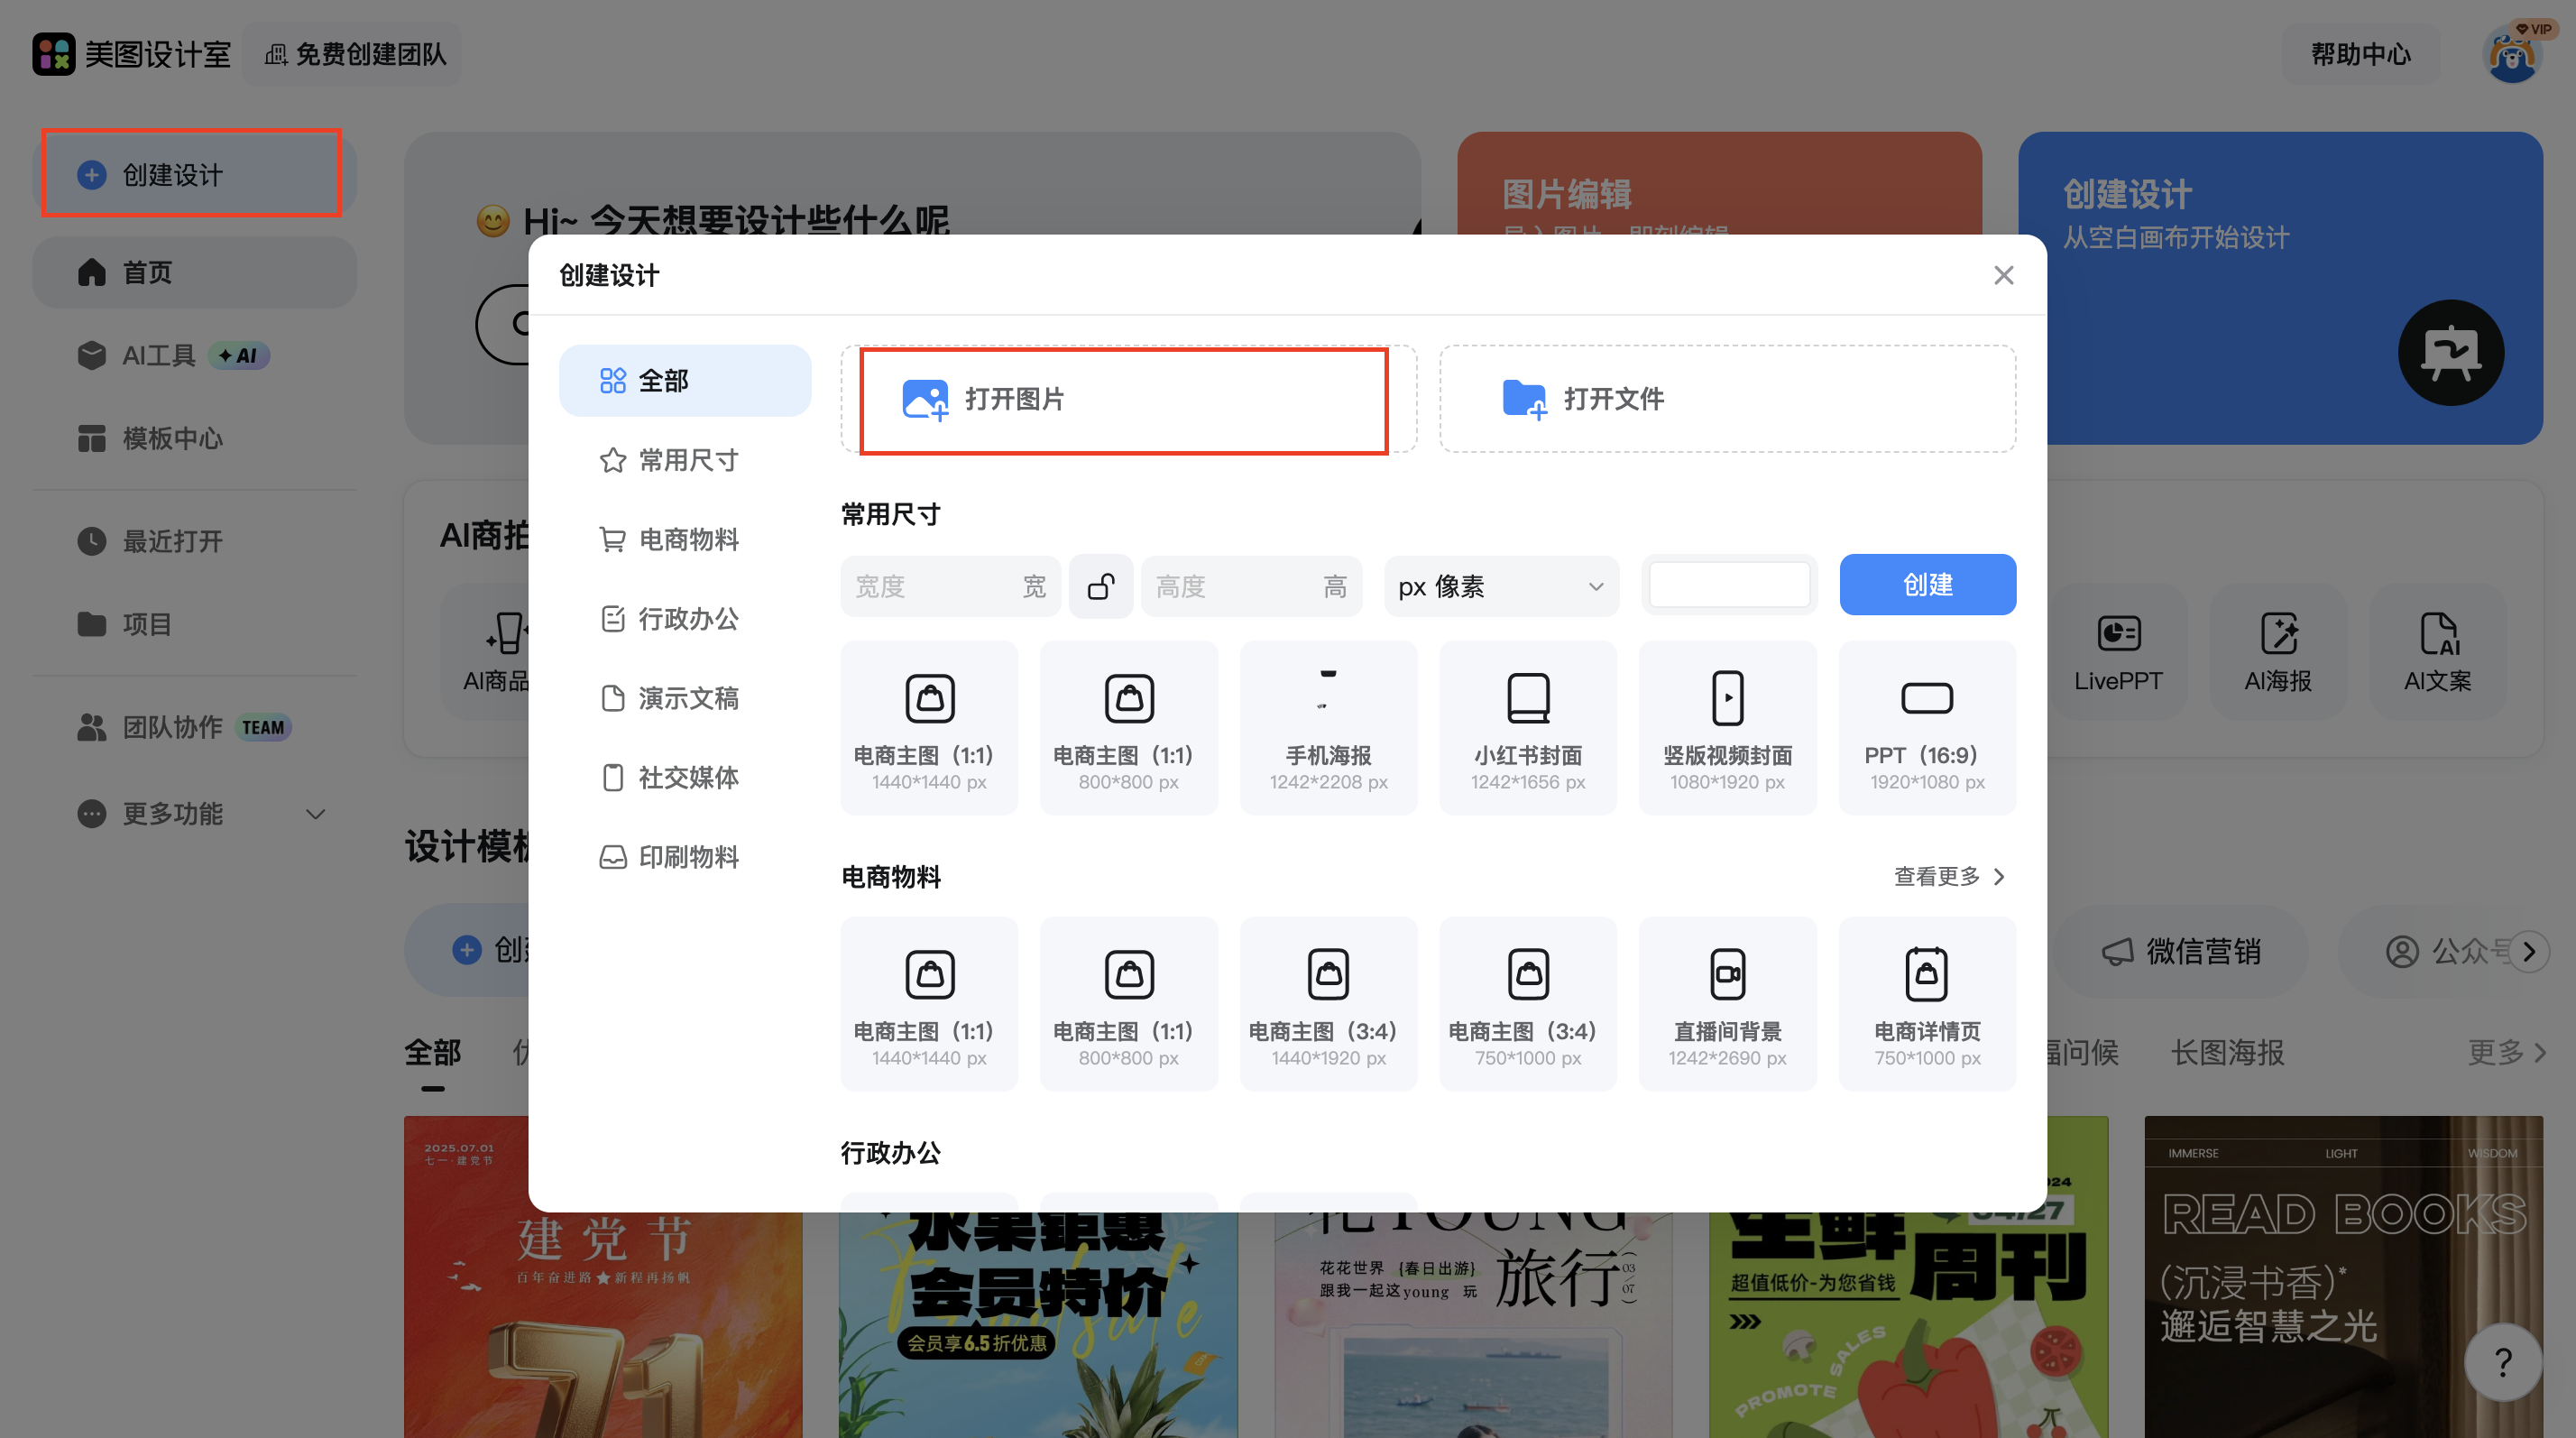
Task: Open the px 像素 unit dropdown
Action: [x=1499, y=586]
